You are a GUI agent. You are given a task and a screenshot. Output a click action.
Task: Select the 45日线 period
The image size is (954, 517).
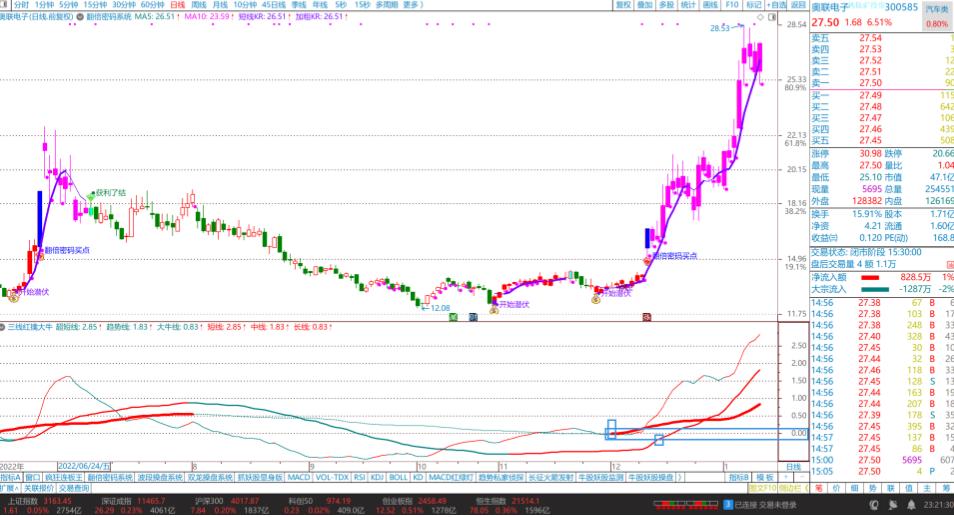273,5
